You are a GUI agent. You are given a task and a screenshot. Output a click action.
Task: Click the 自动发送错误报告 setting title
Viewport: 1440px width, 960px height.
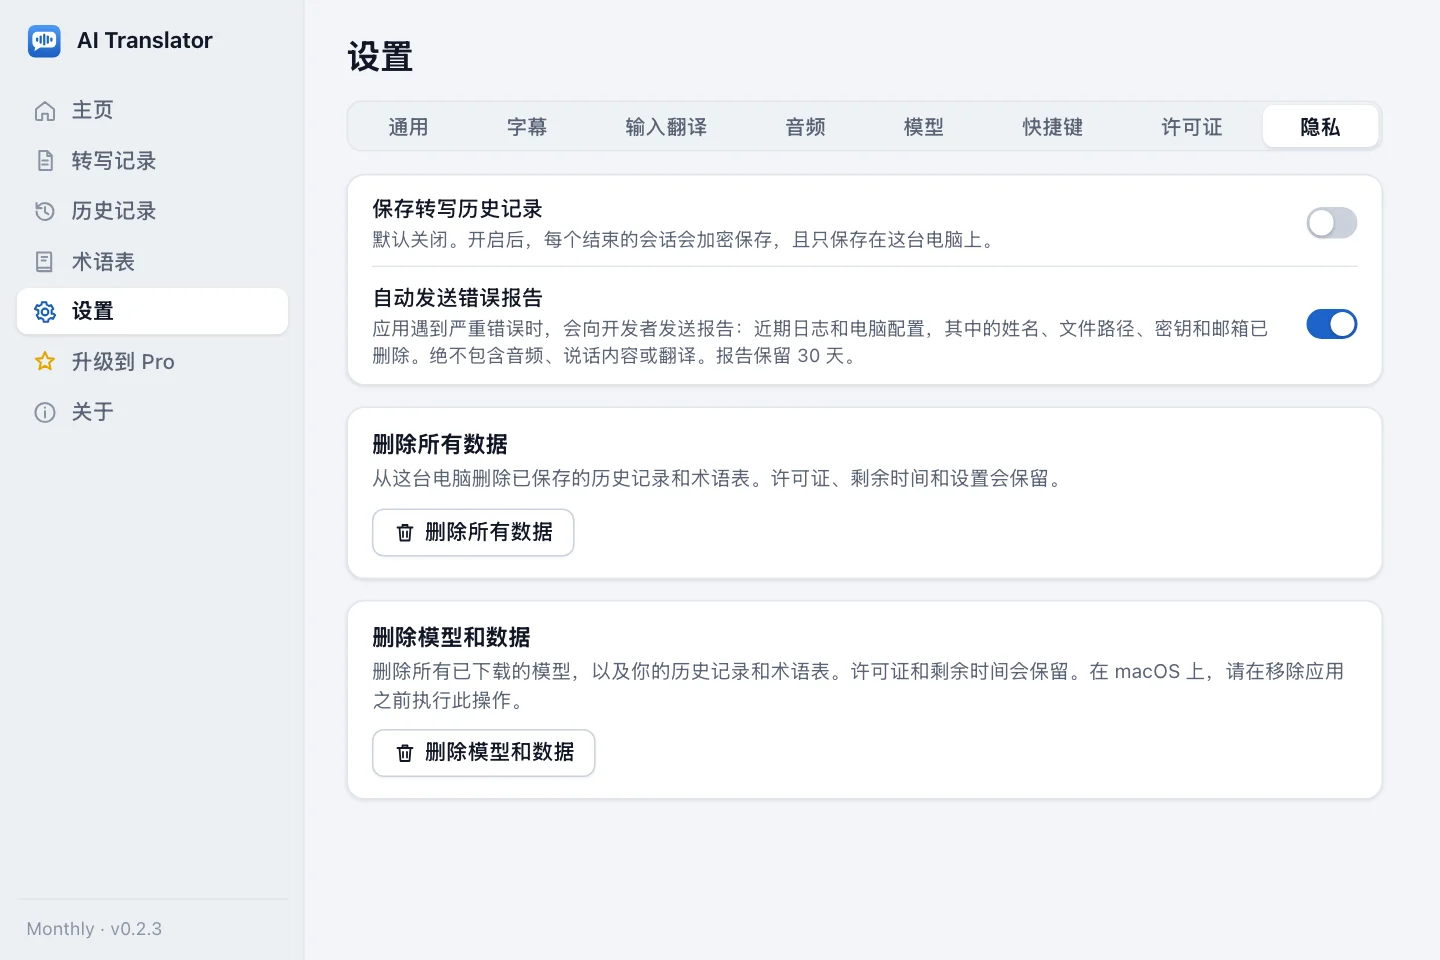coord(457,298)
